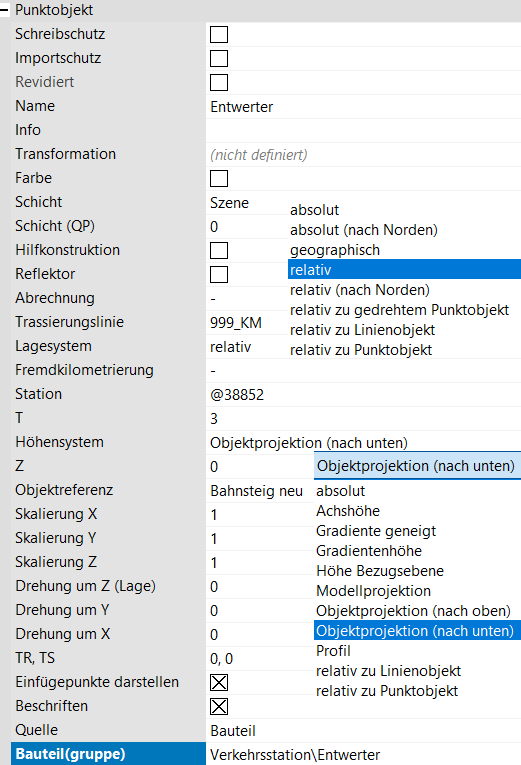Screen dimensions: 521x765
Task: Enable the Hilfkonstruktion checkbox
Action: [219, 251]
